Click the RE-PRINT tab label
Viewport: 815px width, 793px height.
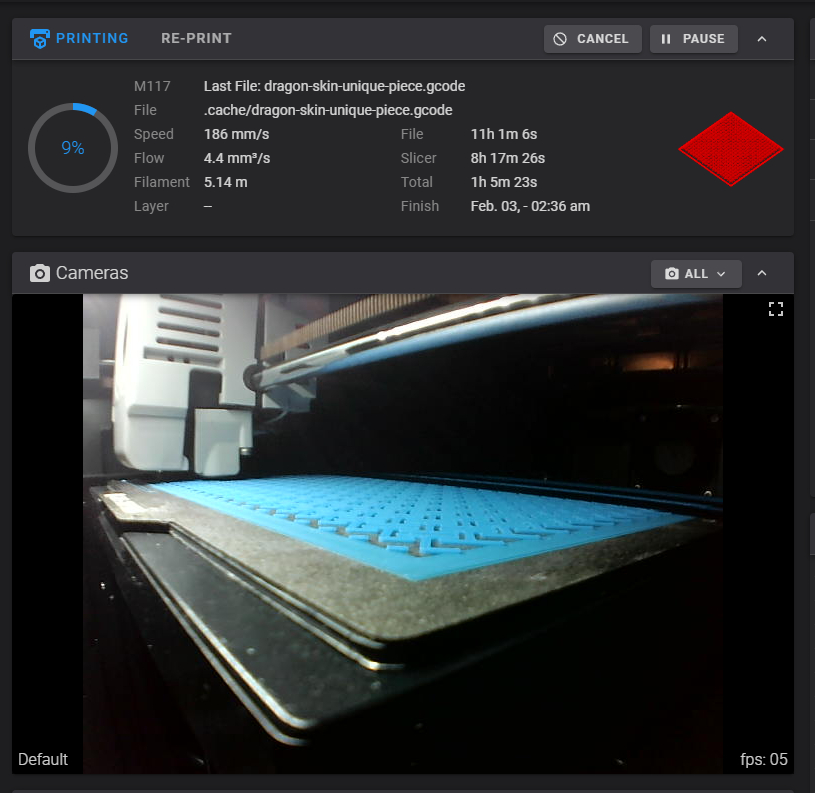click(196, 39)
